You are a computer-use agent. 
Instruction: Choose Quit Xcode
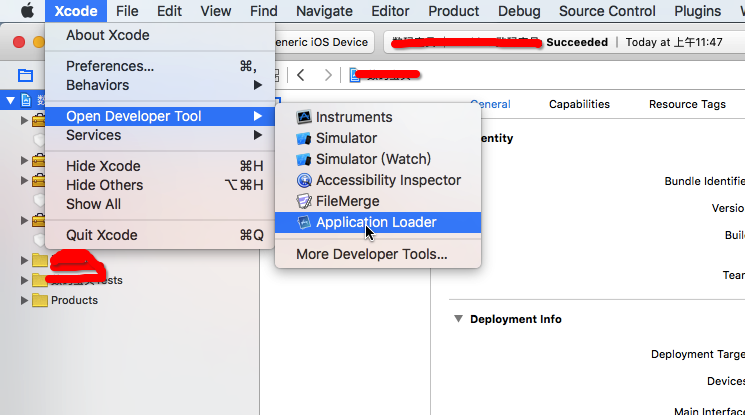[x=160, y=235]
